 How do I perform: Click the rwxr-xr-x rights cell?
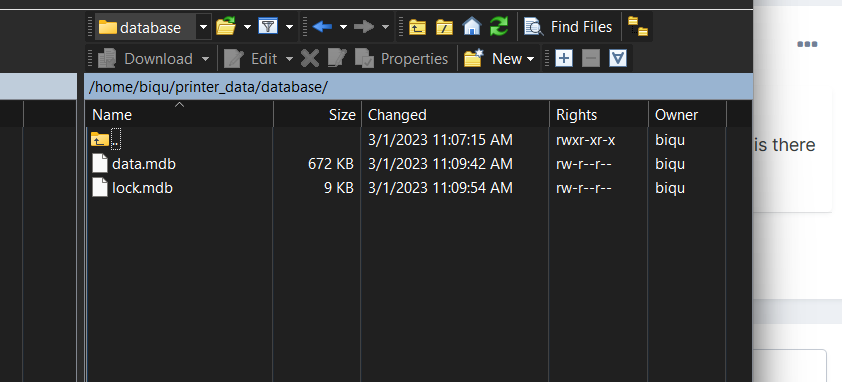585,140
